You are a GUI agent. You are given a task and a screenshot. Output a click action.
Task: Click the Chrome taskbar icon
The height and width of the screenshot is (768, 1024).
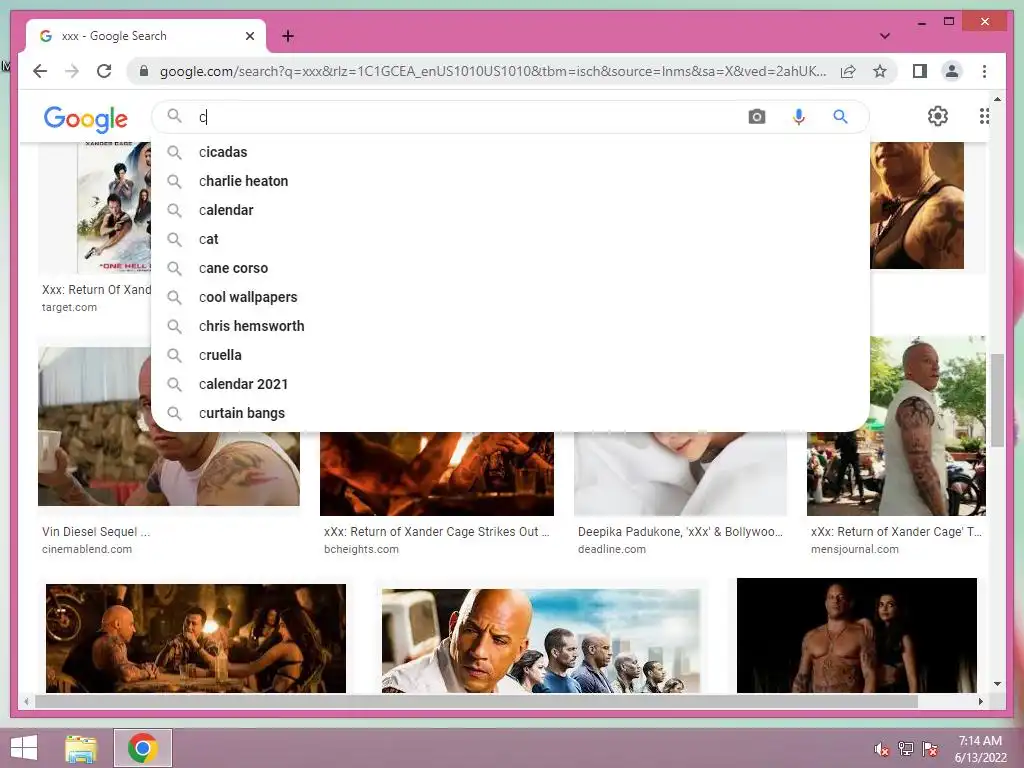pos(143,748)
